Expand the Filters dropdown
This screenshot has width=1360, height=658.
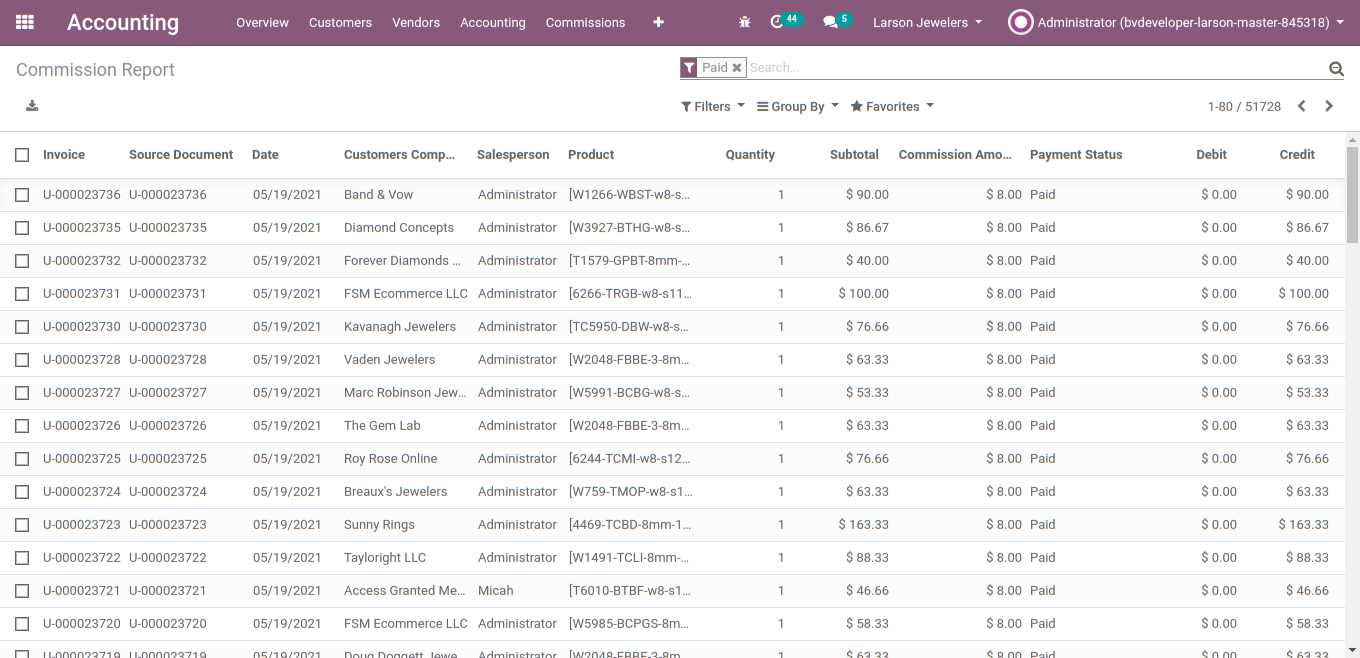pyautogui.click(x=713, y=107)
